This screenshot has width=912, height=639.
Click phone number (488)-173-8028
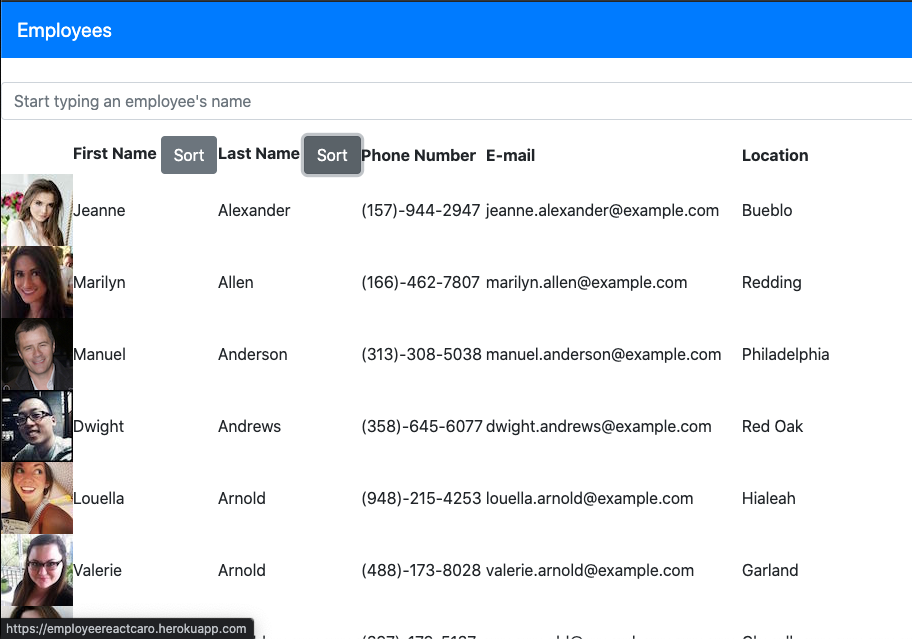click(421, 570)
